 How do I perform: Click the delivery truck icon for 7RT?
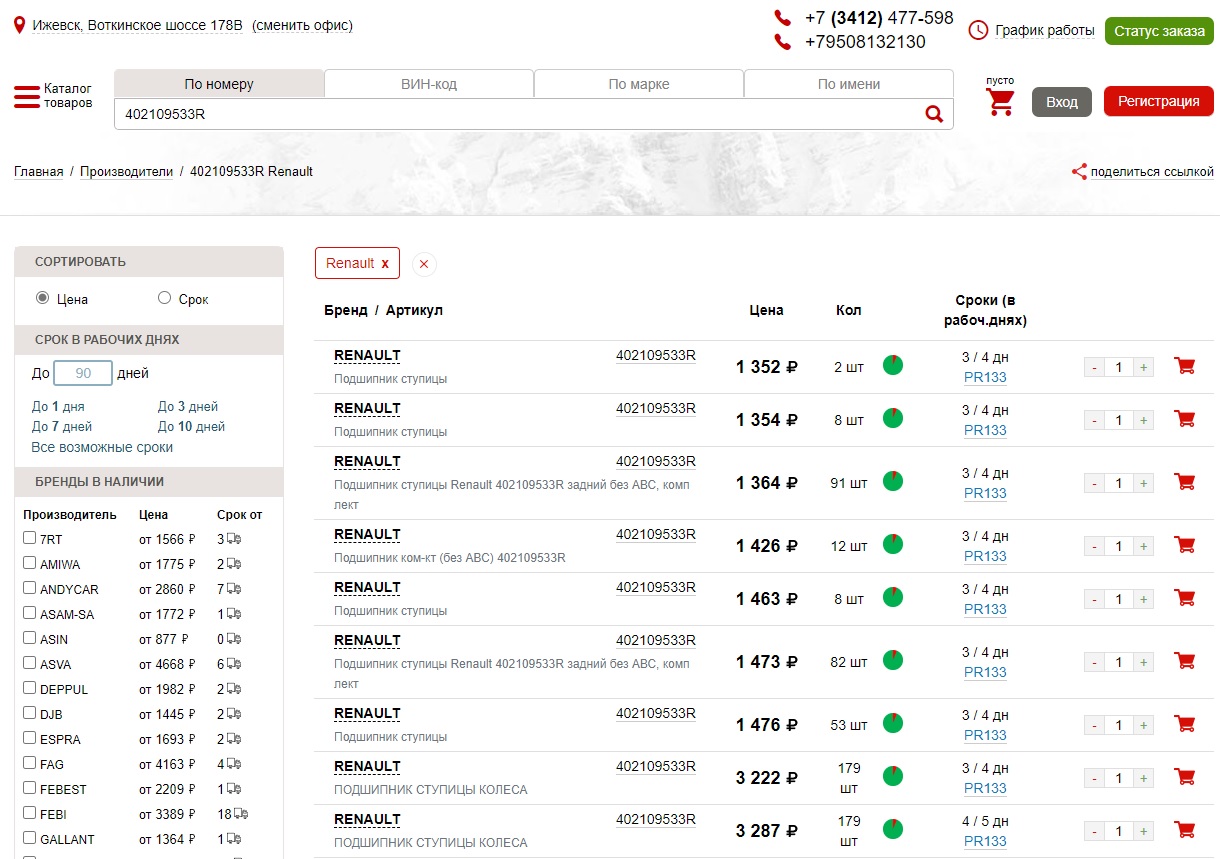coord(234,539)
